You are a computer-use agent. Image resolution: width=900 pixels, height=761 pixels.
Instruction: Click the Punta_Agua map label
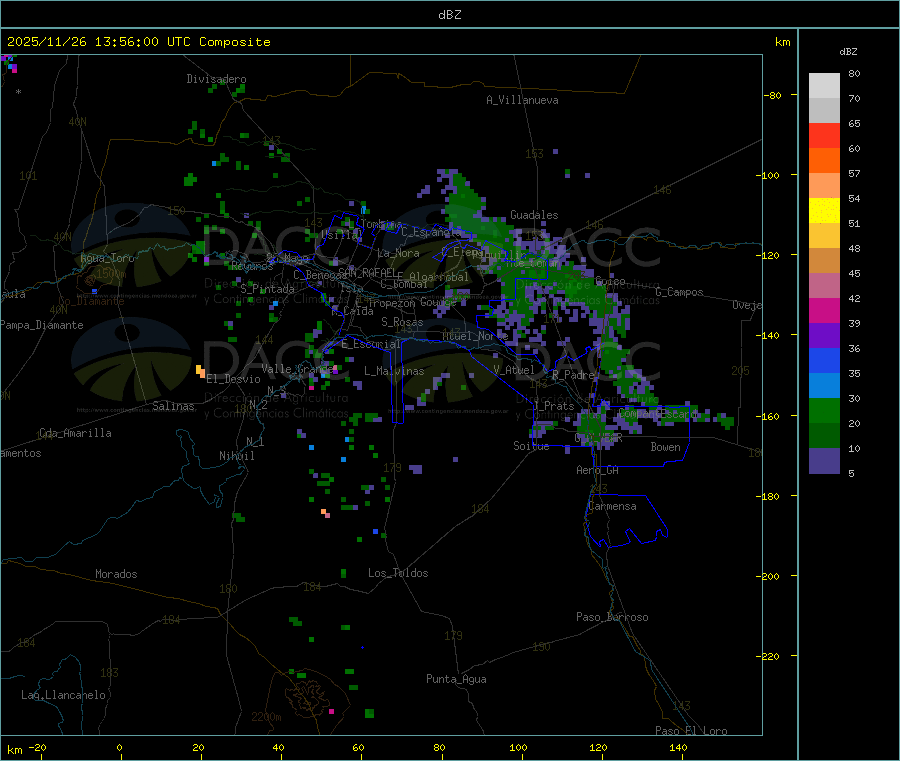[x=456, y=679]
